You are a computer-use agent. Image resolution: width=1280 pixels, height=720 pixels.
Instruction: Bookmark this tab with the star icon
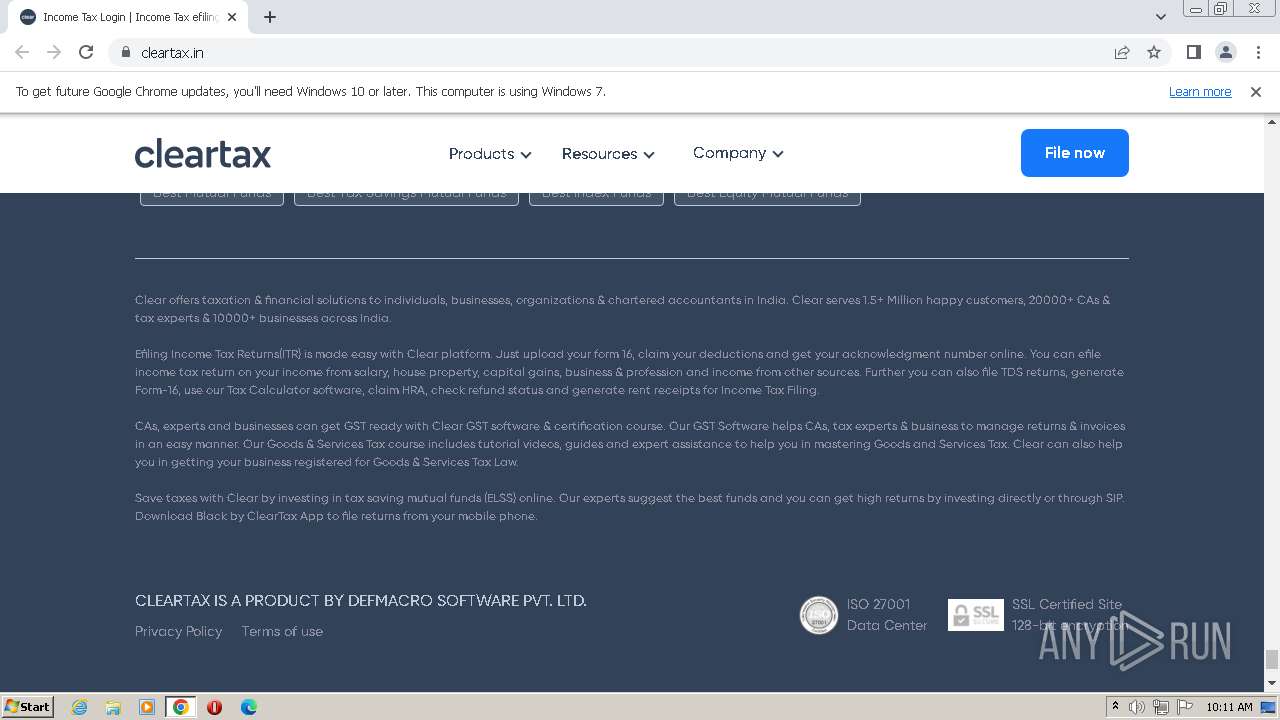(x=1154, y=52)
